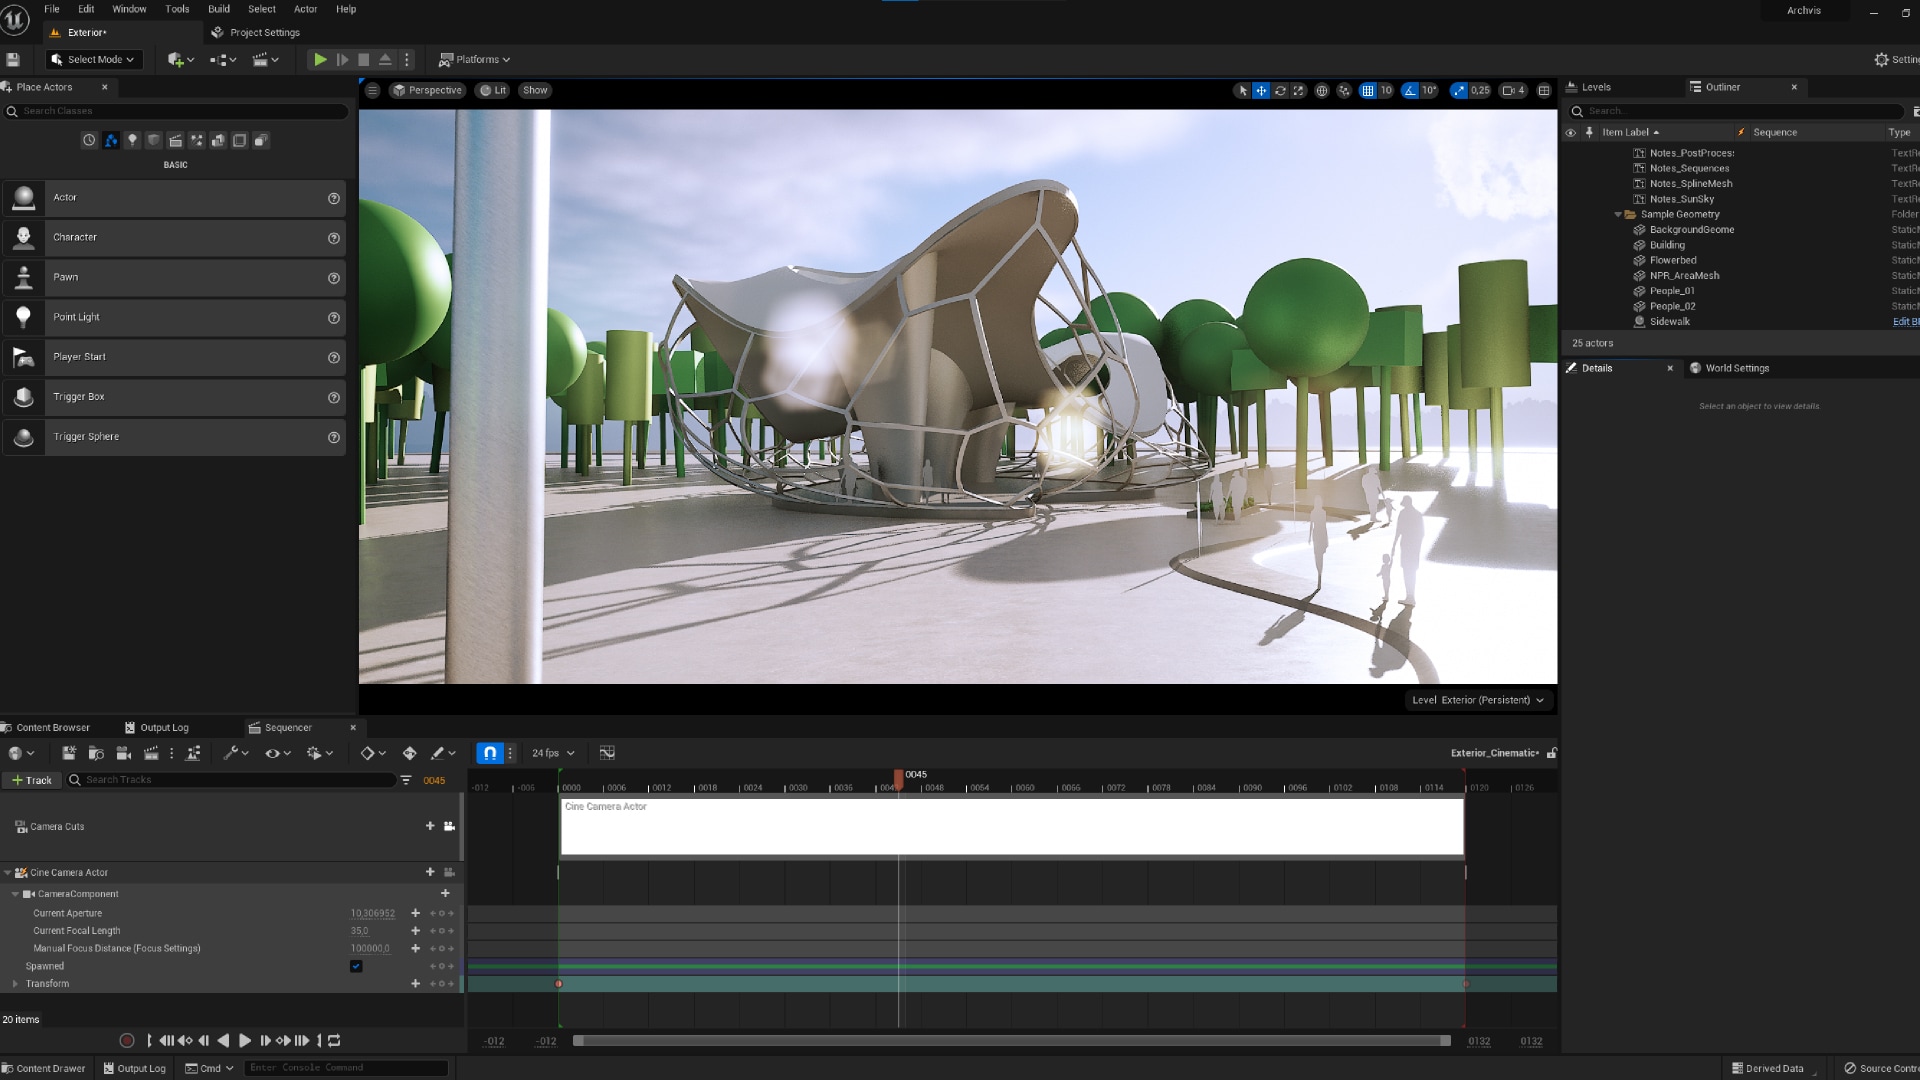This screenshot has width=1920, height=1080.
Task: Switch to the Rotate tool in viewport toolbar
Action: [1280, 90]
